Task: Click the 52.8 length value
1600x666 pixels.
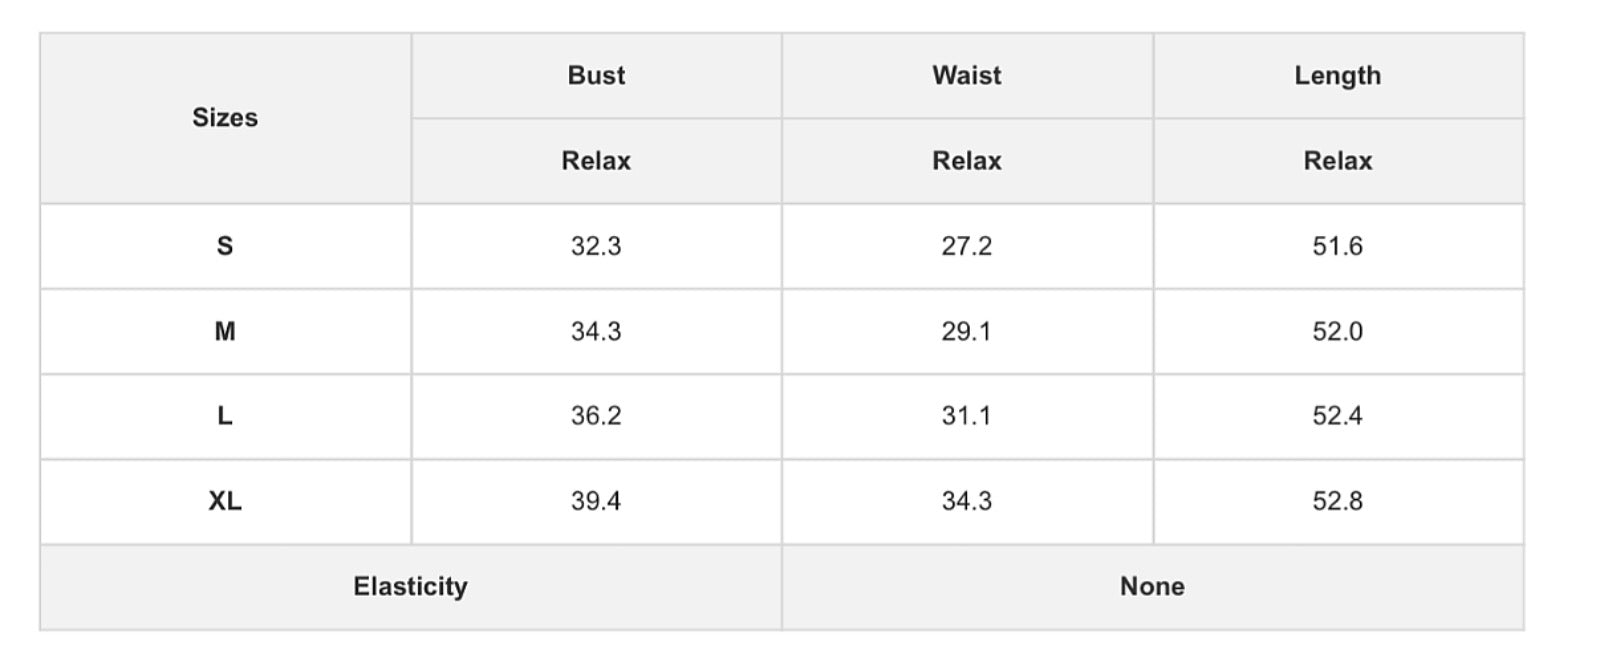Action: tap(1338, 501)
